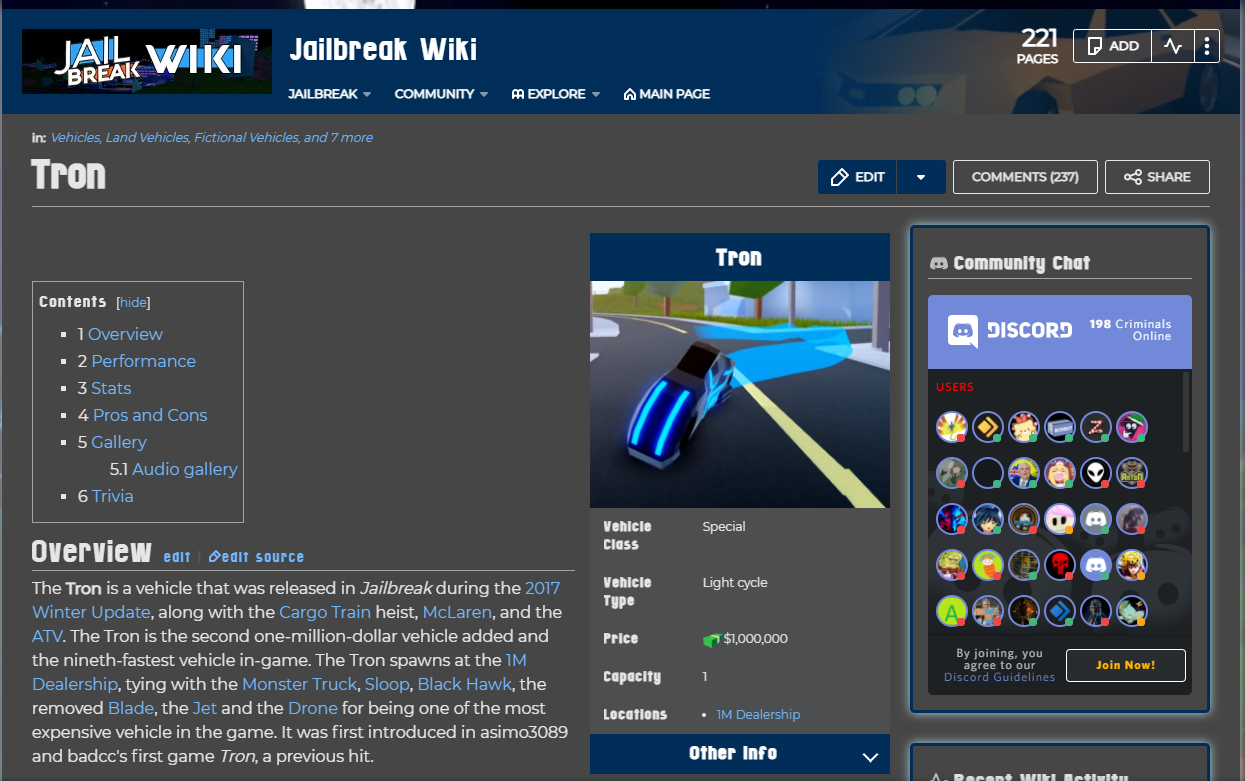Image resolution: width=1245 pixels, height=781 pixels.
Task: Open the McLaren article link
Action: pyautogui.click(x=458, y=612)
